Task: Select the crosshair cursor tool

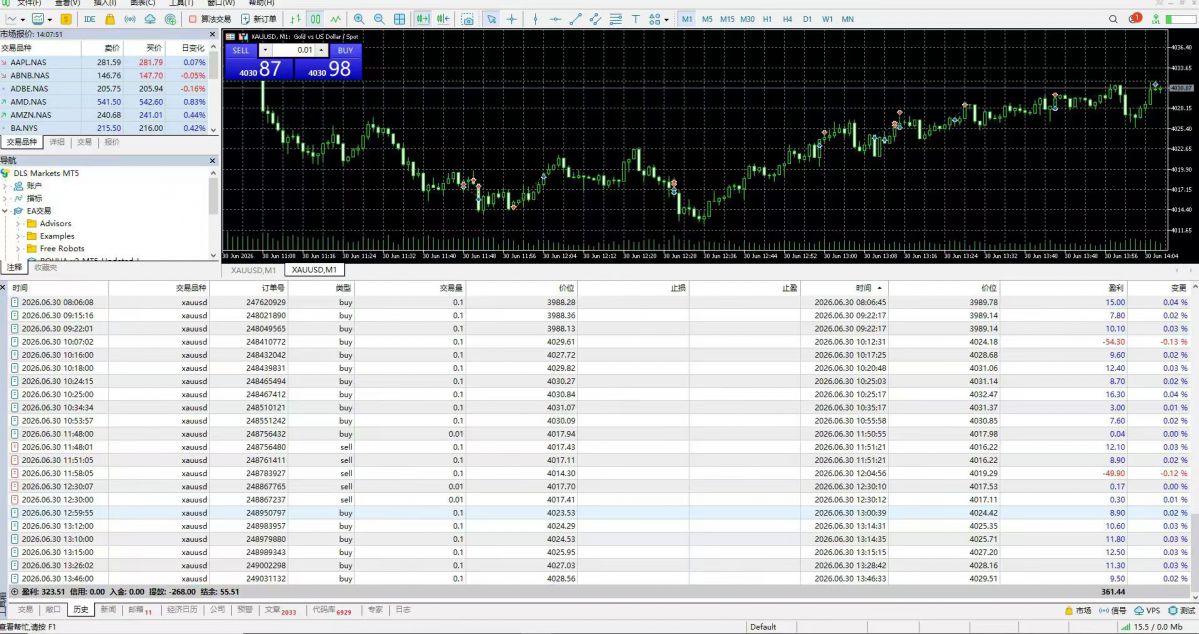Action: (x=512, y=19)
